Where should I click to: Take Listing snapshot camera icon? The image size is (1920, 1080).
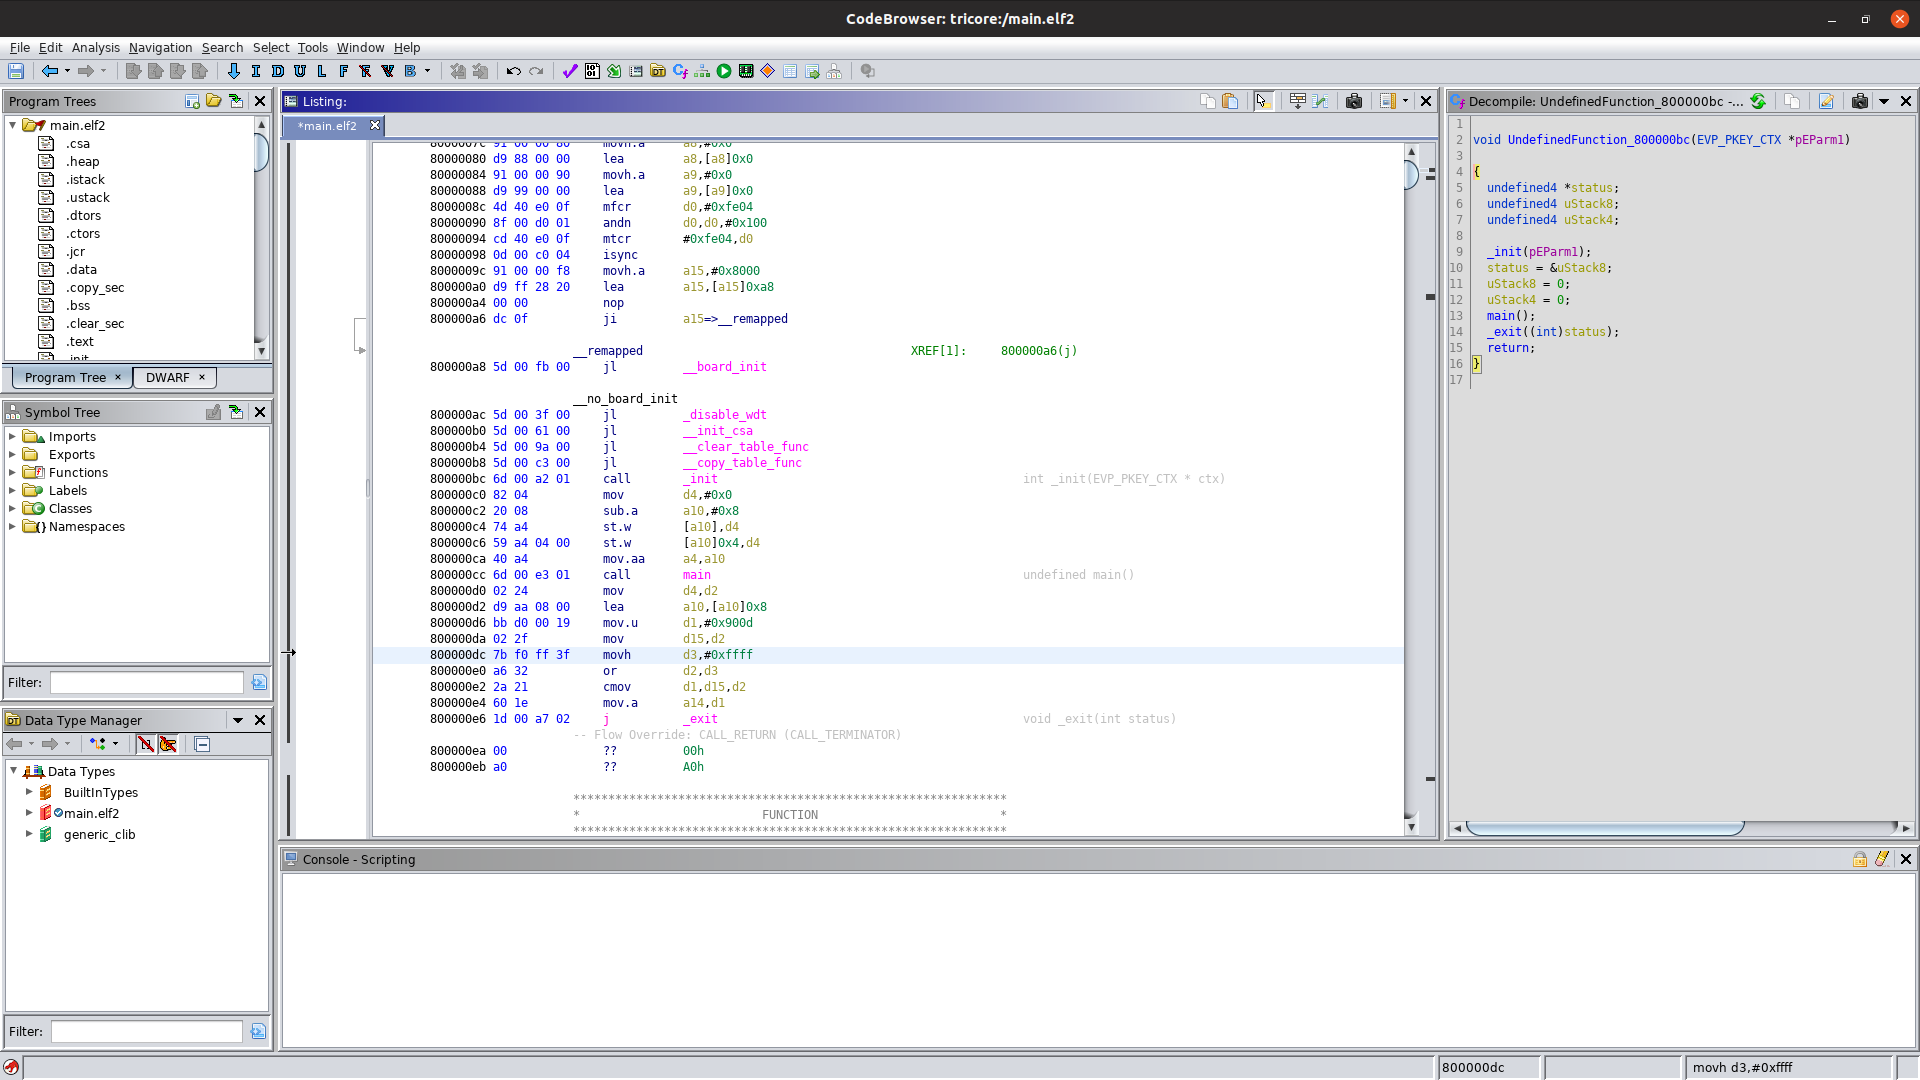click(1354, 101)
